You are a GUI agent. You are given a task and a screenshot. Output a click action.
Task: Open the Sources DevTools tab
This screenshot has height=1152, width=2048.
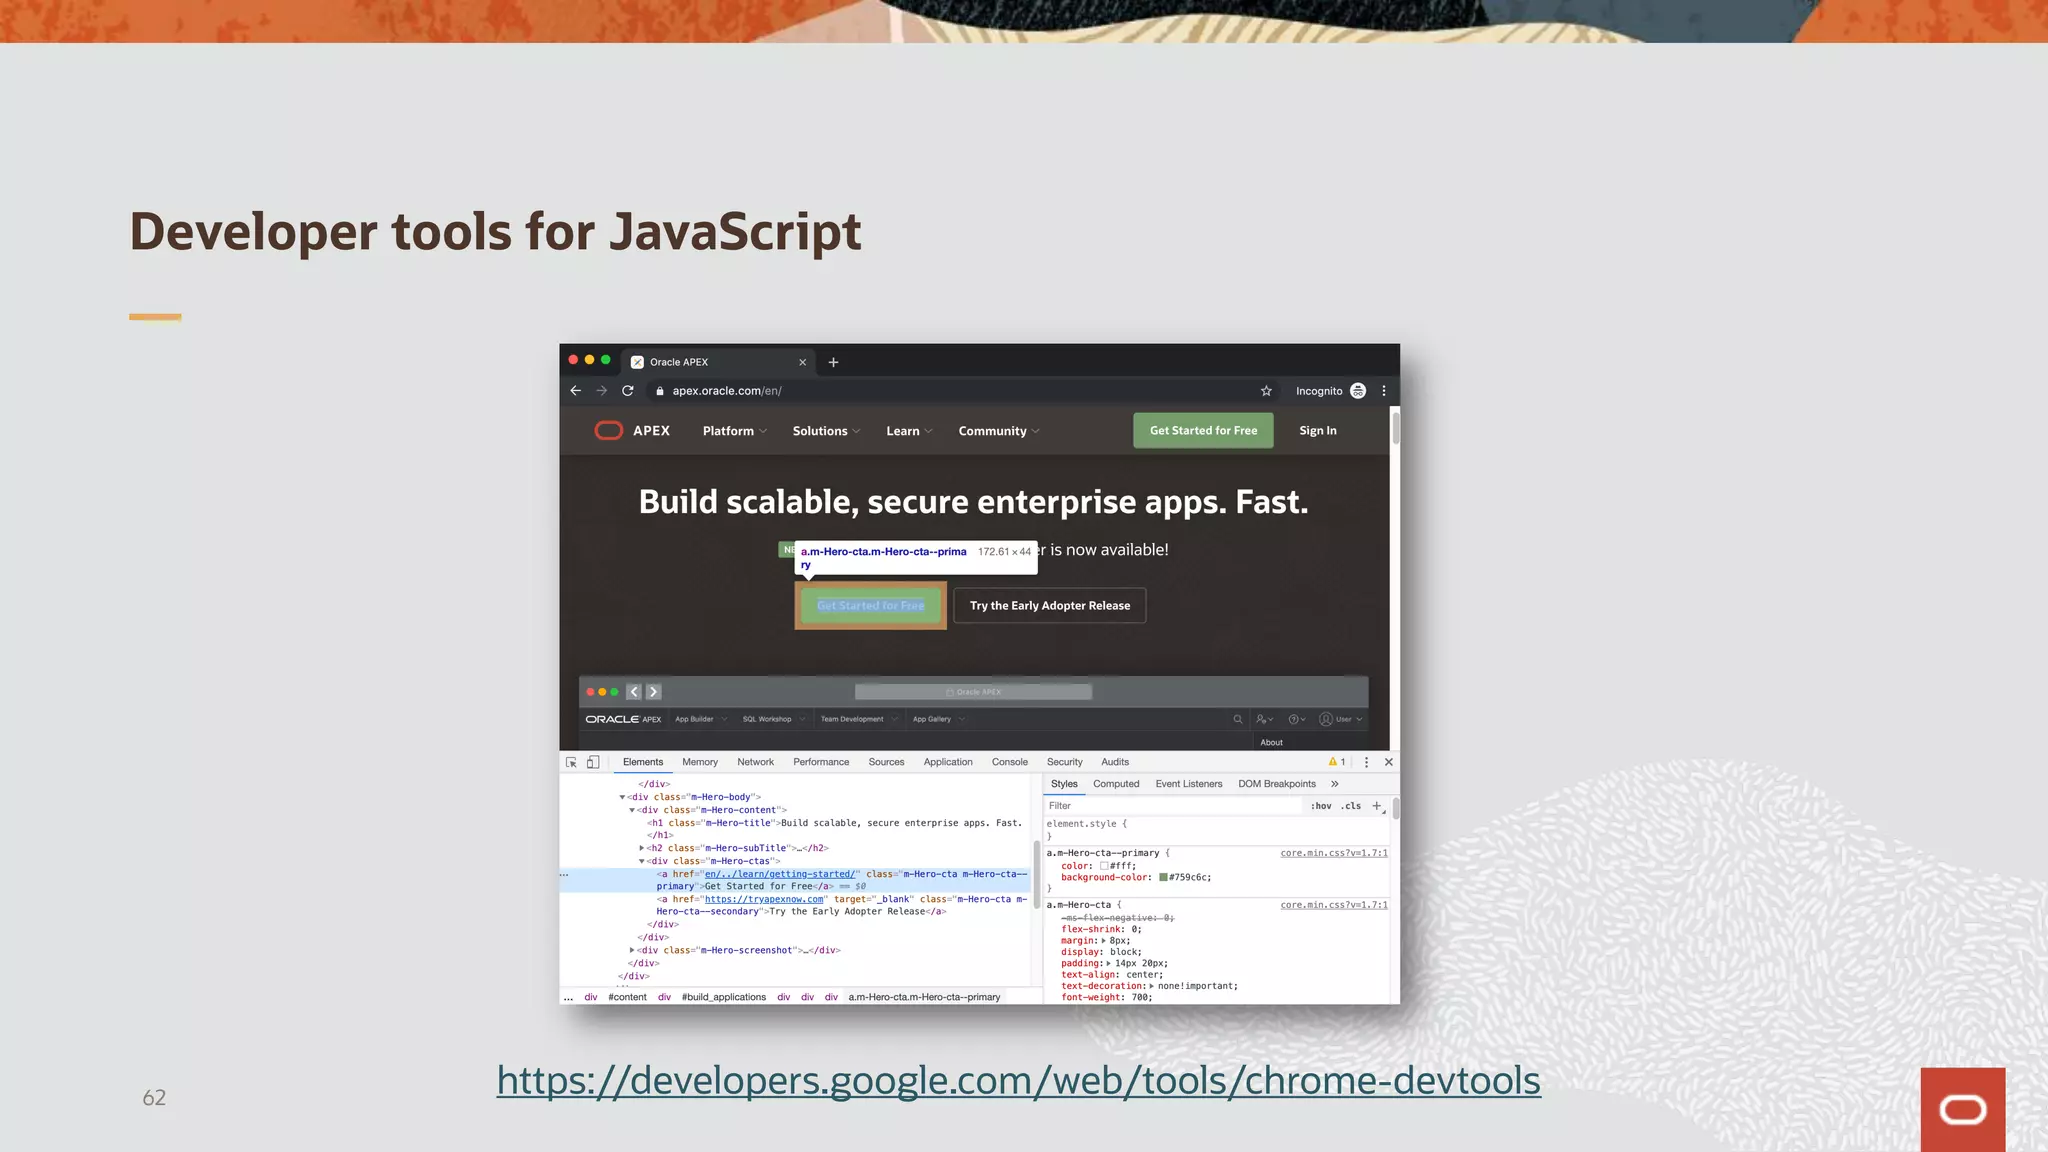(x=886, y=762)
